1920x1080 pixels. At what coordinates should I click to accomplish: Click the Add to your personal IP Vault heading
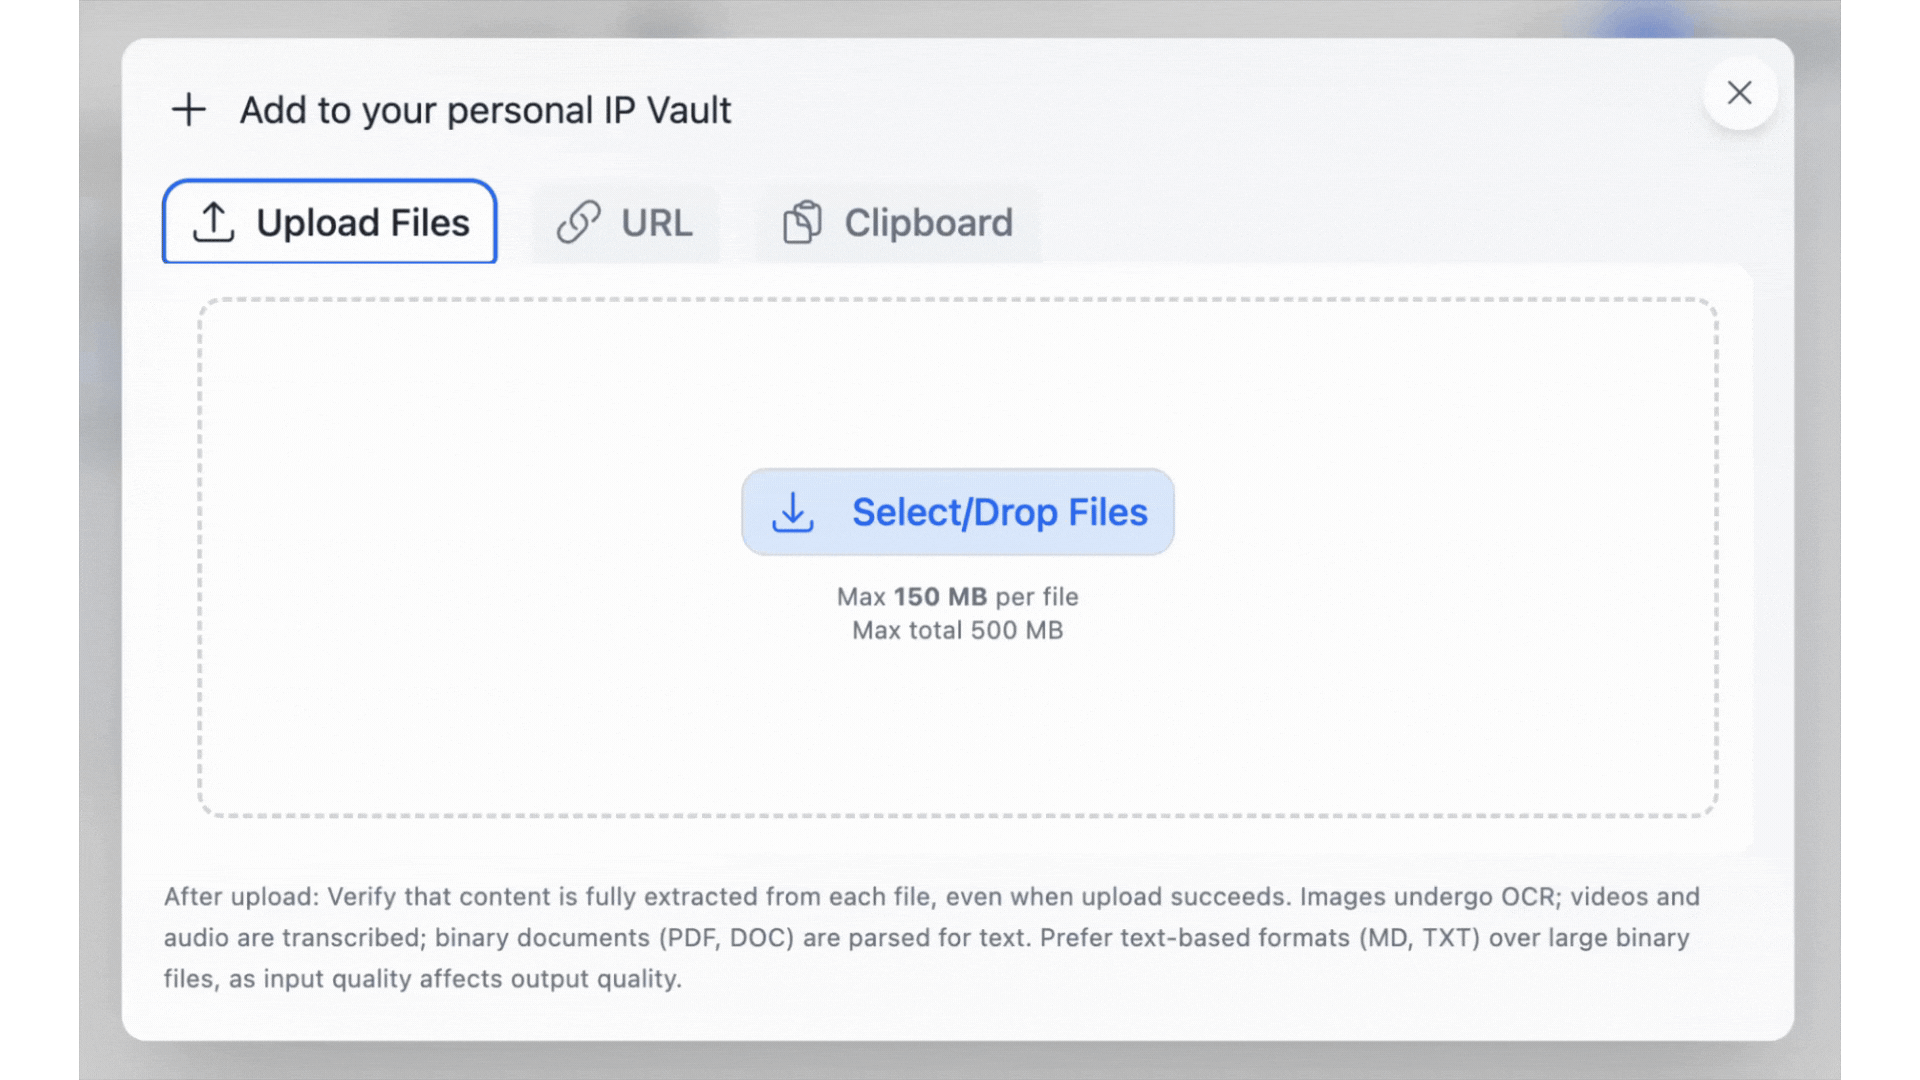pos(485,110)
